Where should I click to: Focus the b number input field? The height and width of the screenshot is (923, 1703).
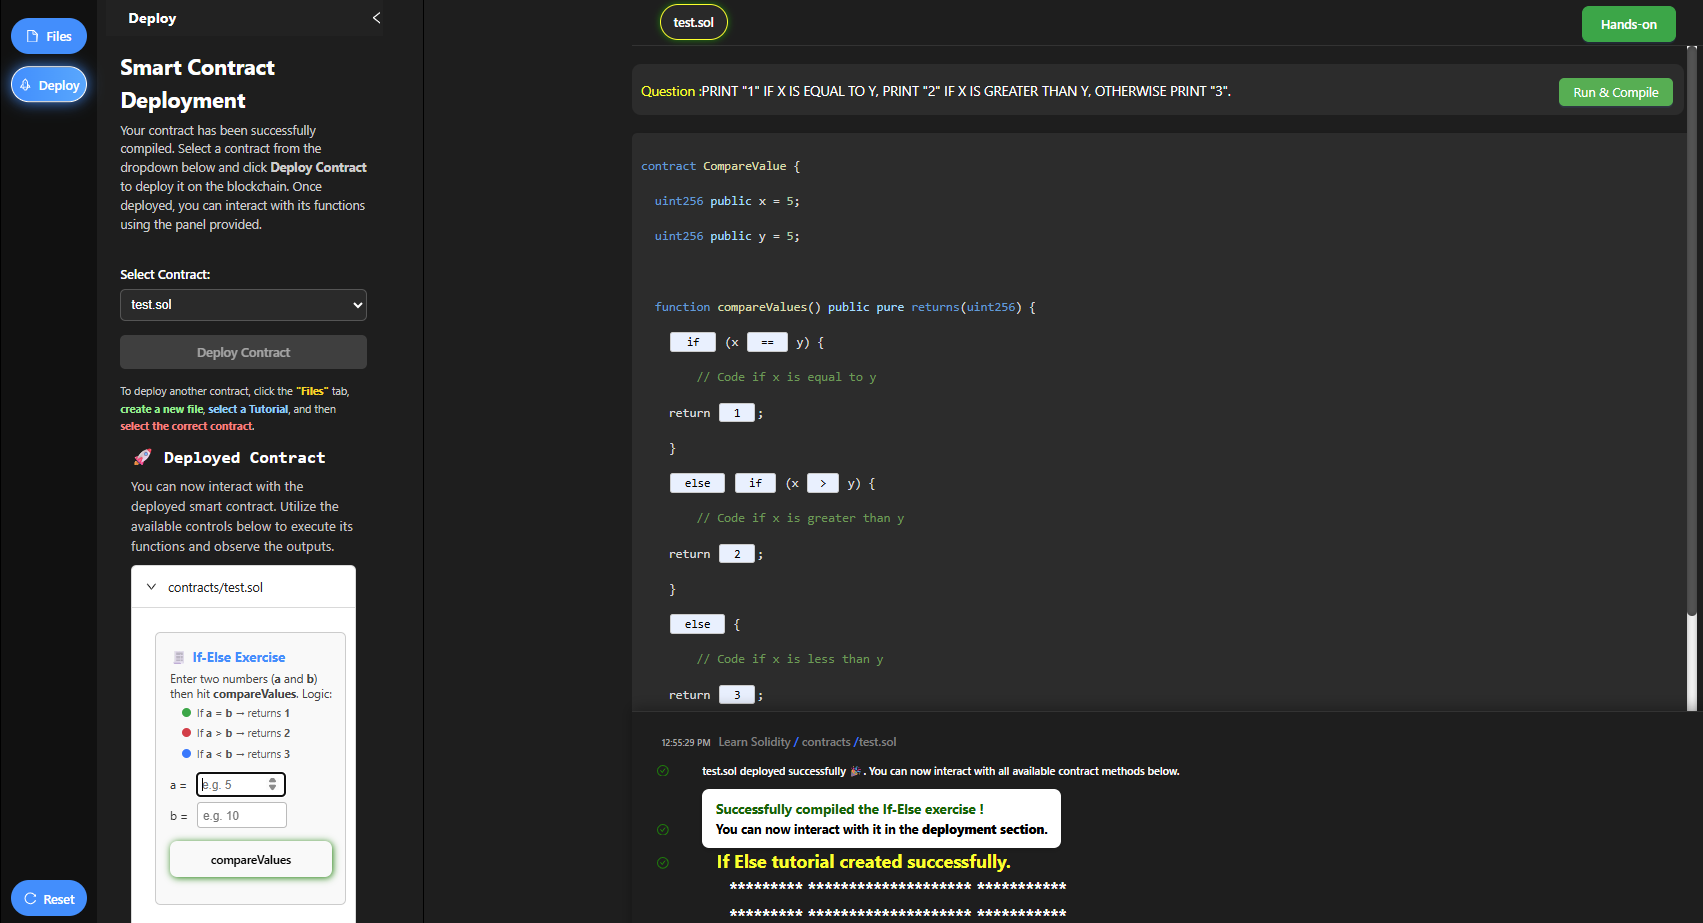click(242, 816)
